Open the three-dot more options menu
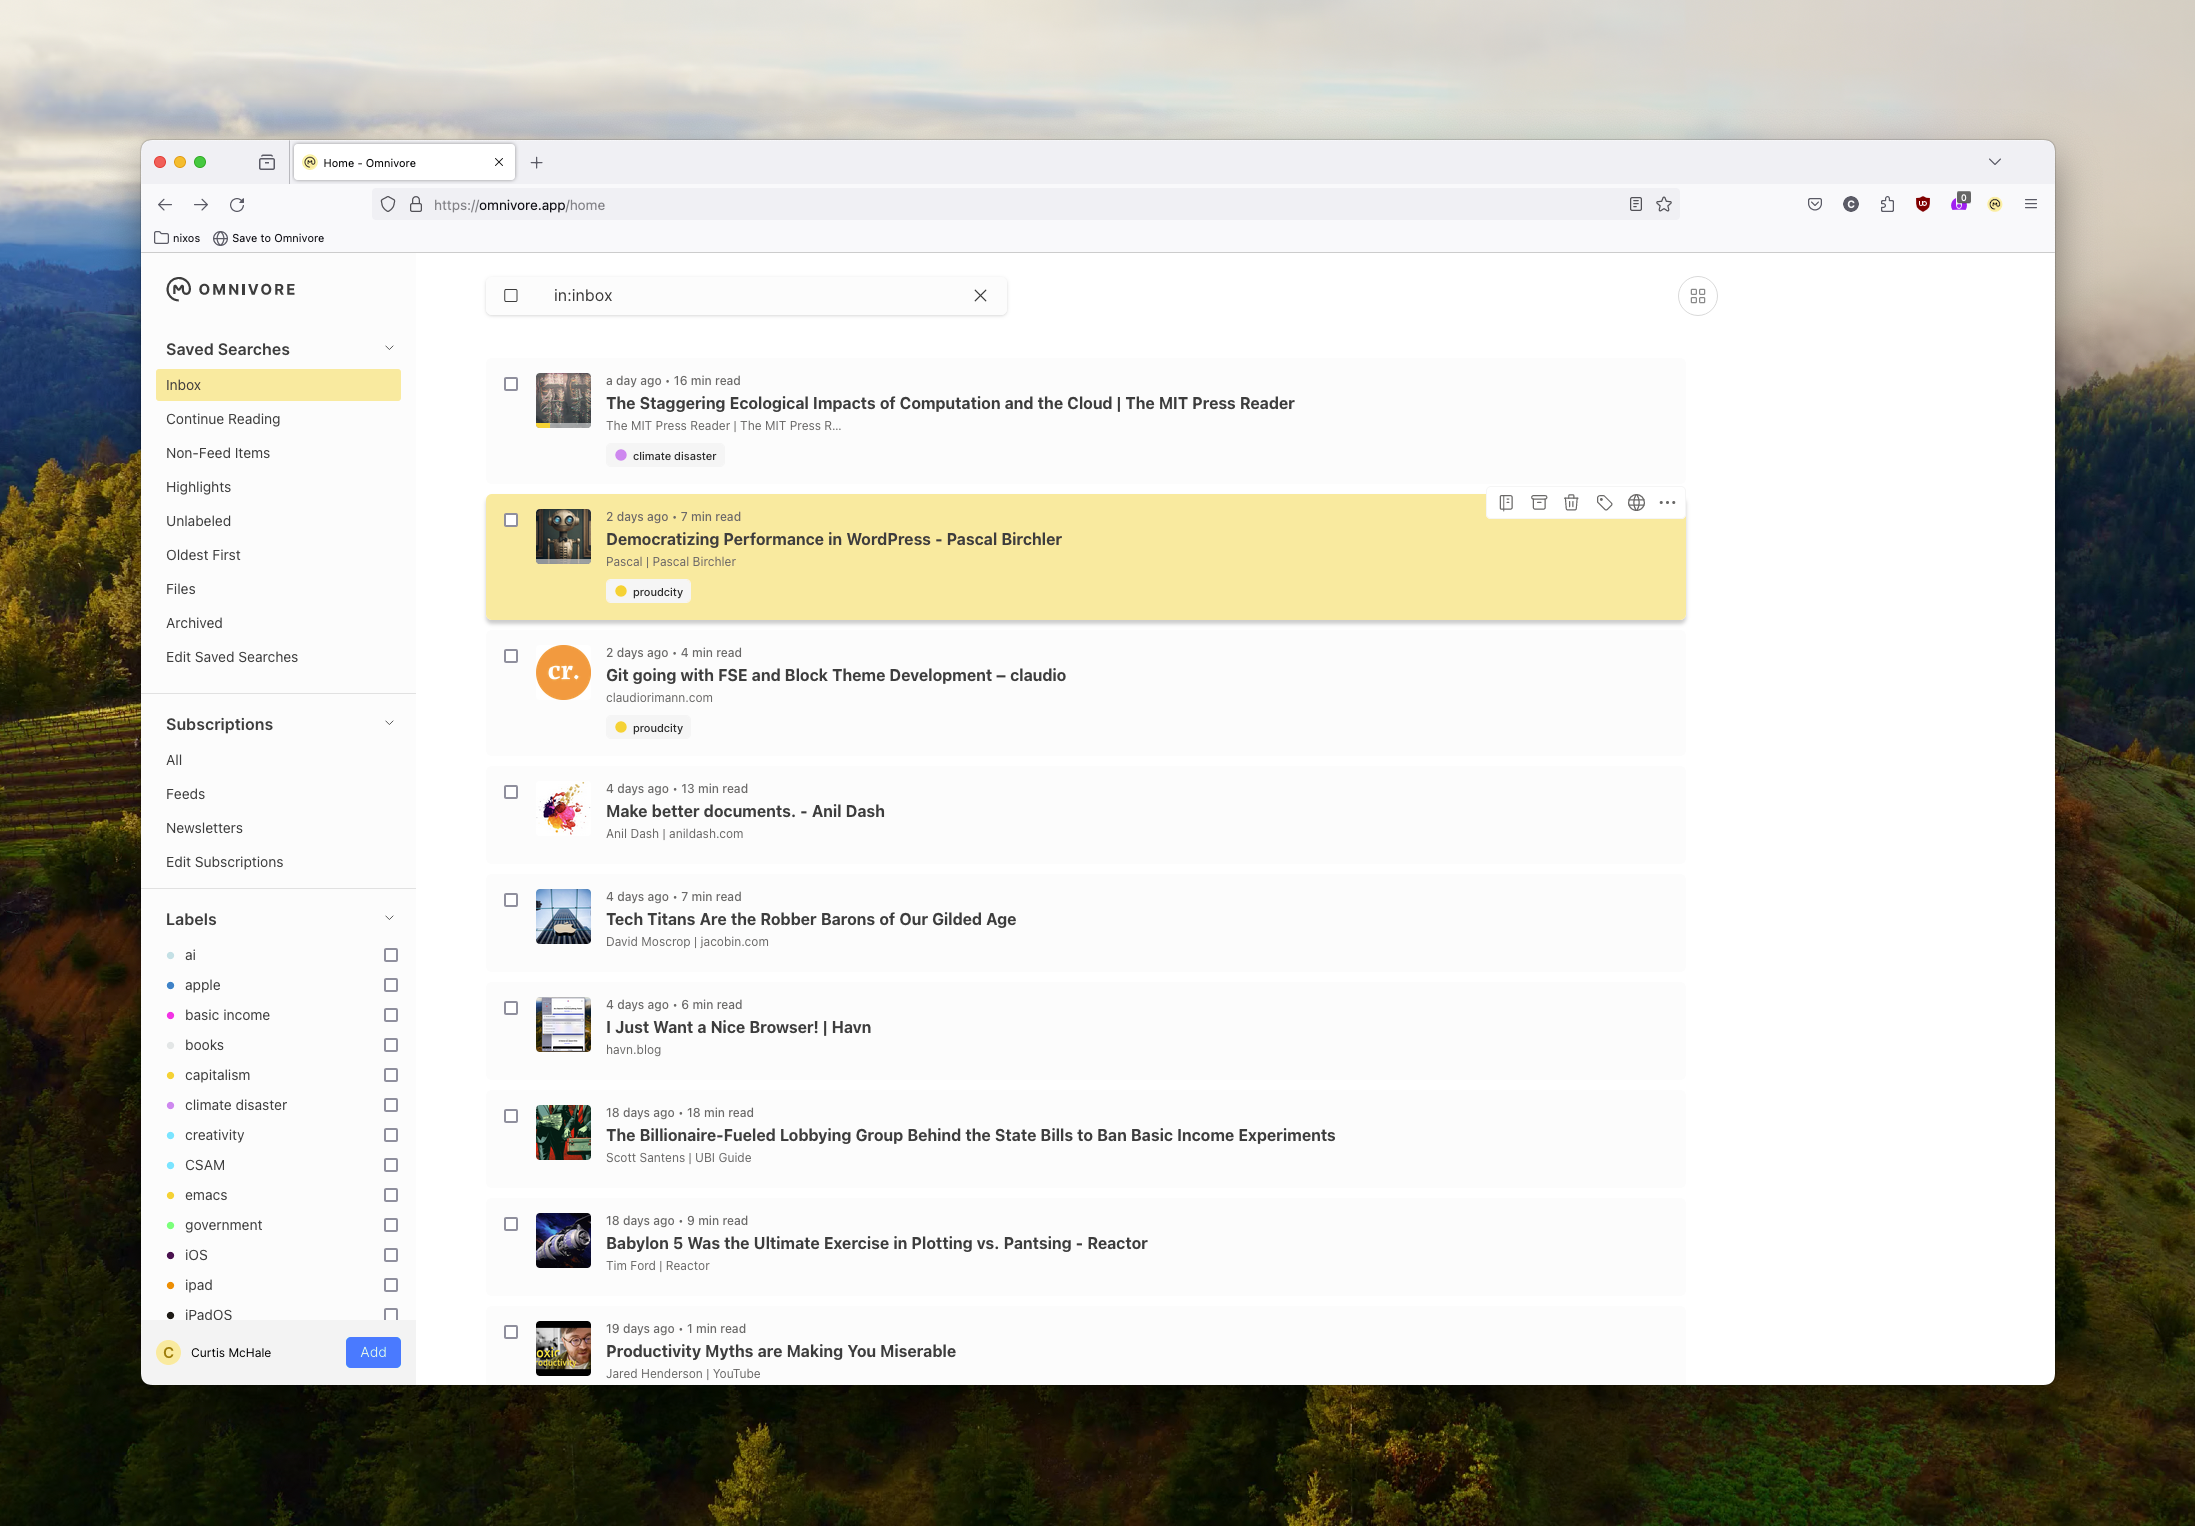2195x1526 pixels. pyautogui.click(x=1667, y=503)
